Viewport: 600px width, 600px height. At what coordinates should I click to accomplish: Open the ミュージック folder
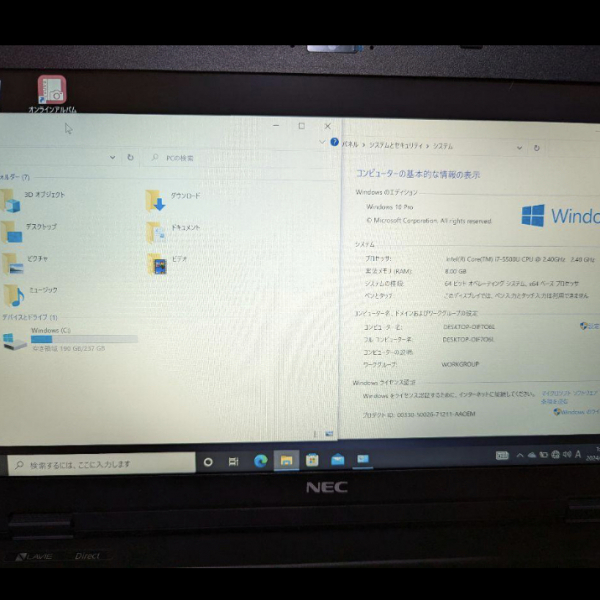click(30, 295)
